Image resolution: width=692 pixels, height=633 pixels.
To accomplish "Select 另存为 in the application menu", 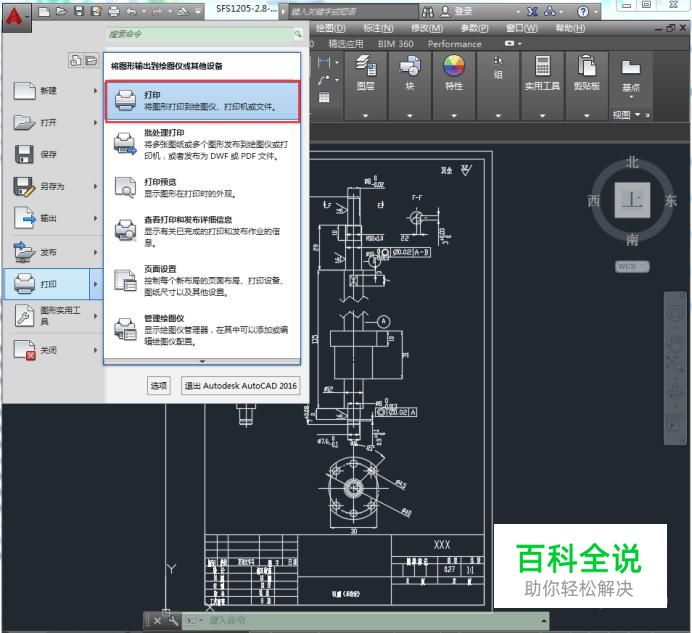I will point(53,187).
